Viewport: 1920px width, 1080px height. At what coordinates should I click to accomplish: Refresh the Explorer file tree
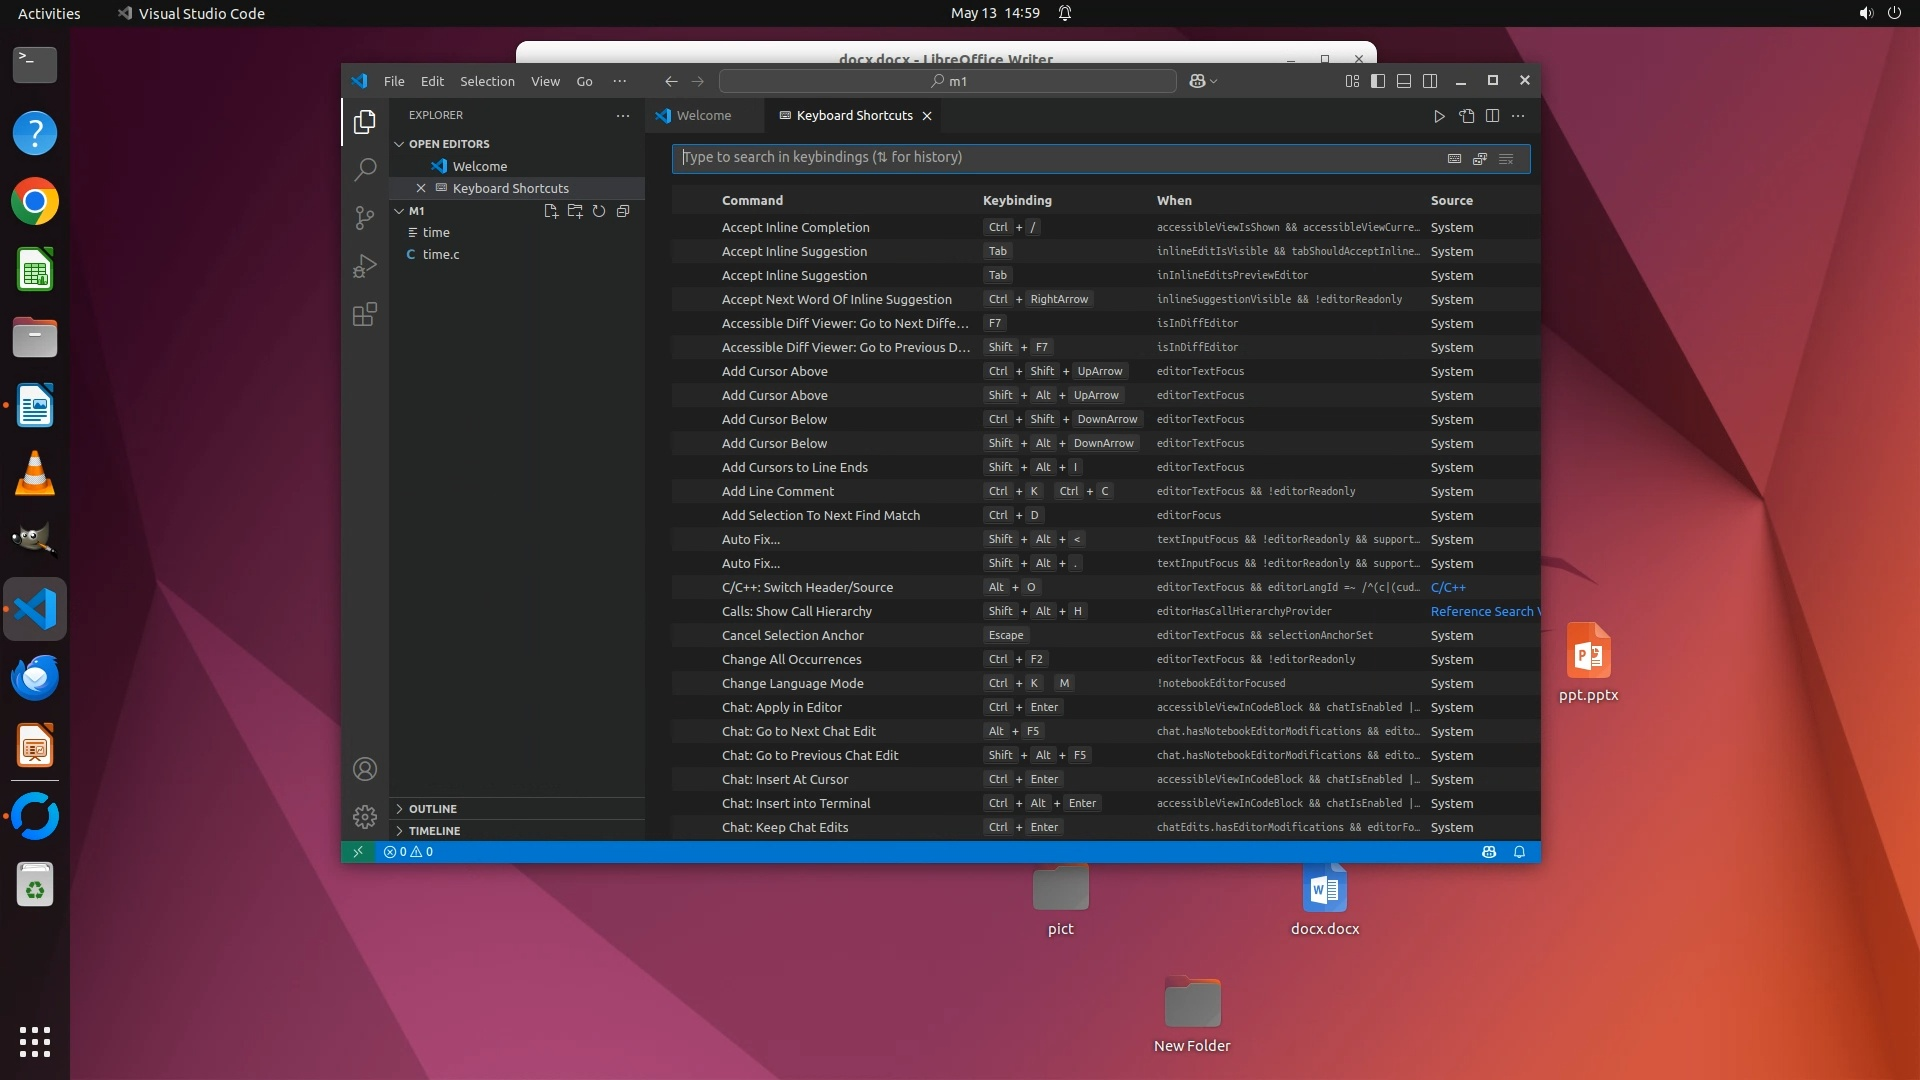[x=599, y=211]
